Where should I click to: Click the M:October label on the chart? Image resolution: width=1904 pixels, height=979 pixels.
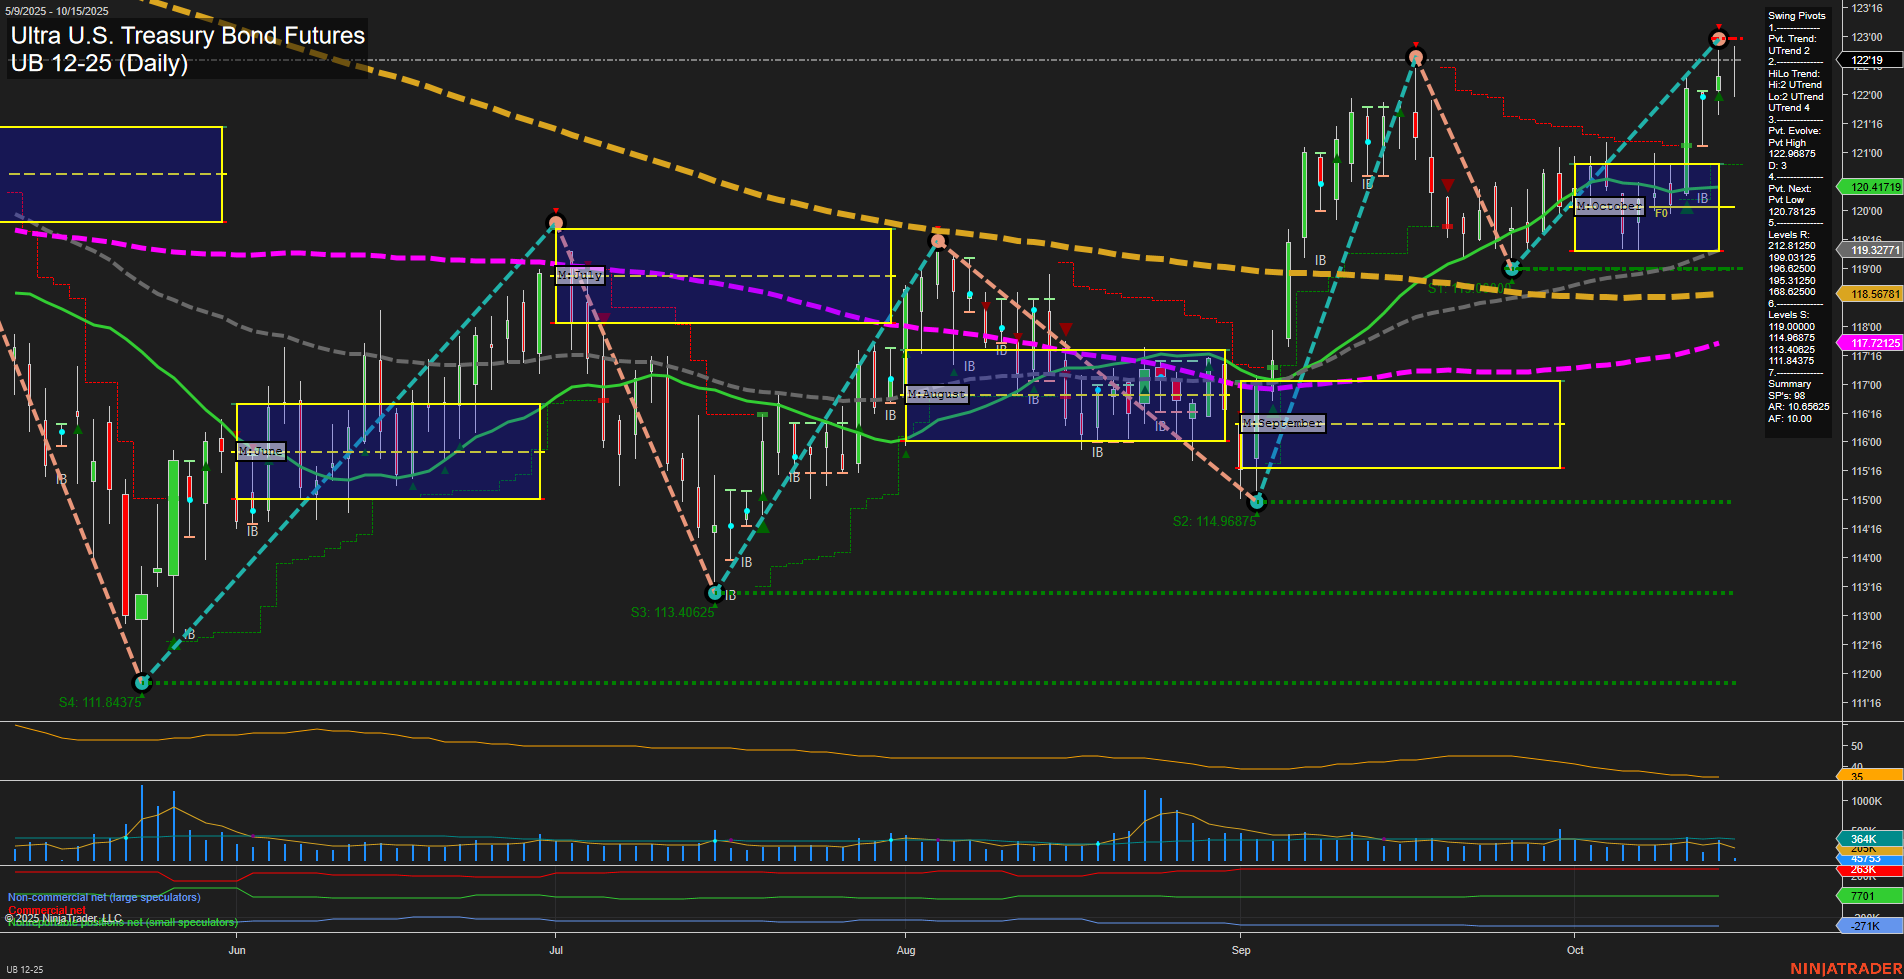click(1608, 206)
